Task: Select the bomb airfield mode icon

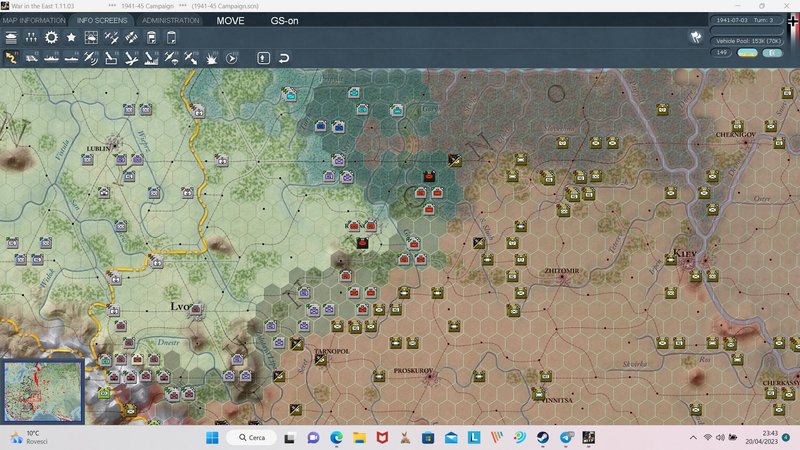Action: point(131,58)
